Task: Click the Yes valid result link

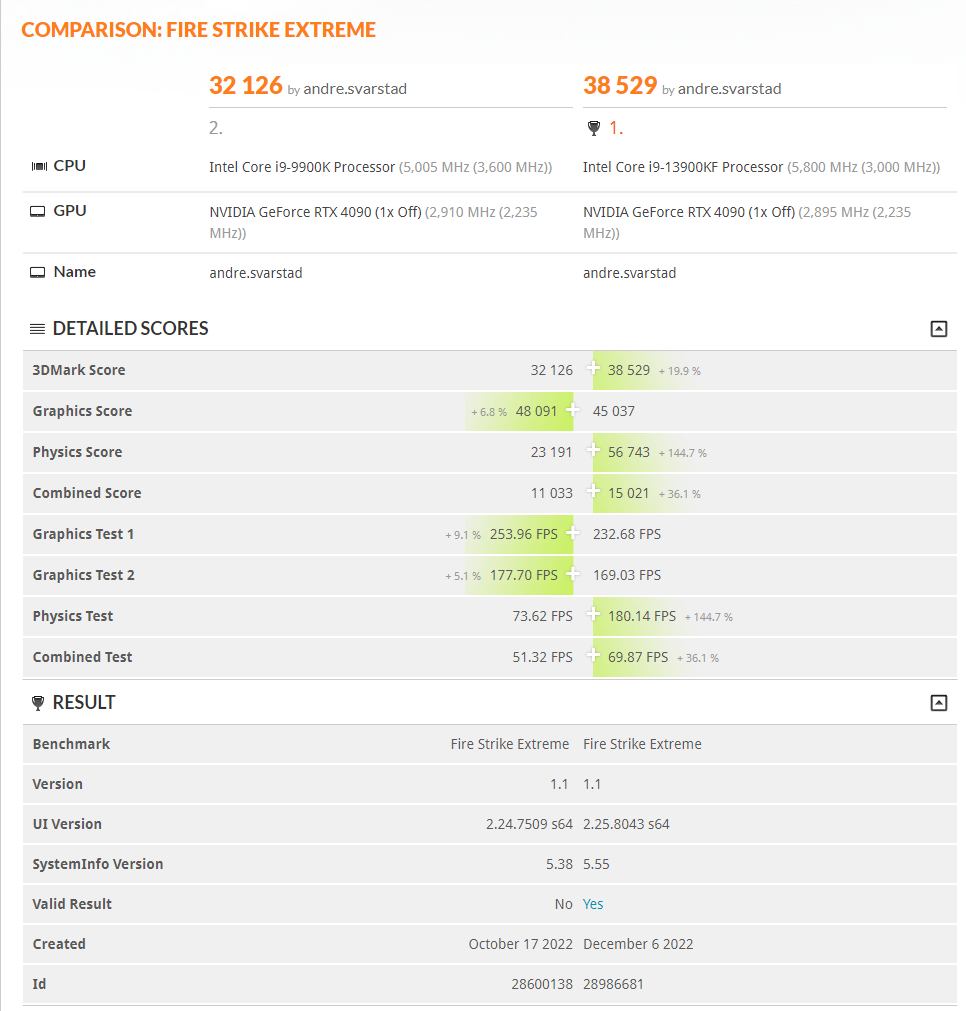Action: pyautogui.click(x=593, y=904)
